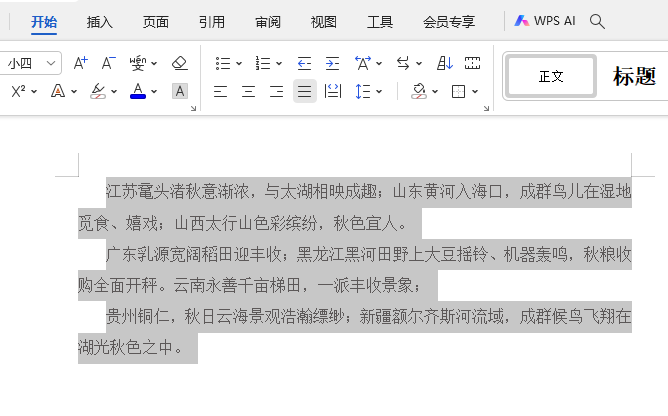Clear formatting with the eraser icon
Viewport: 668px width, 416px height.
[x=180, y=64]
